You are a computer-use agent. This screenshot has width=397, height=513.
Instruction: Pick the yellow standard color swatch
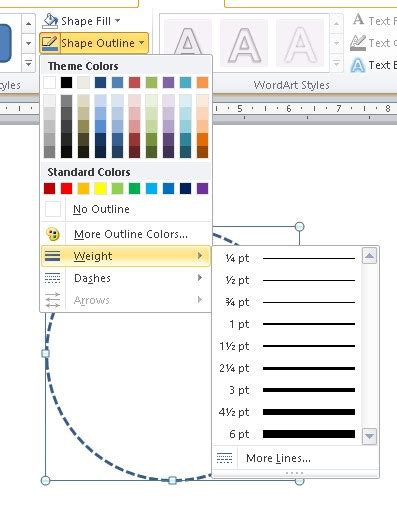(100, 189)
